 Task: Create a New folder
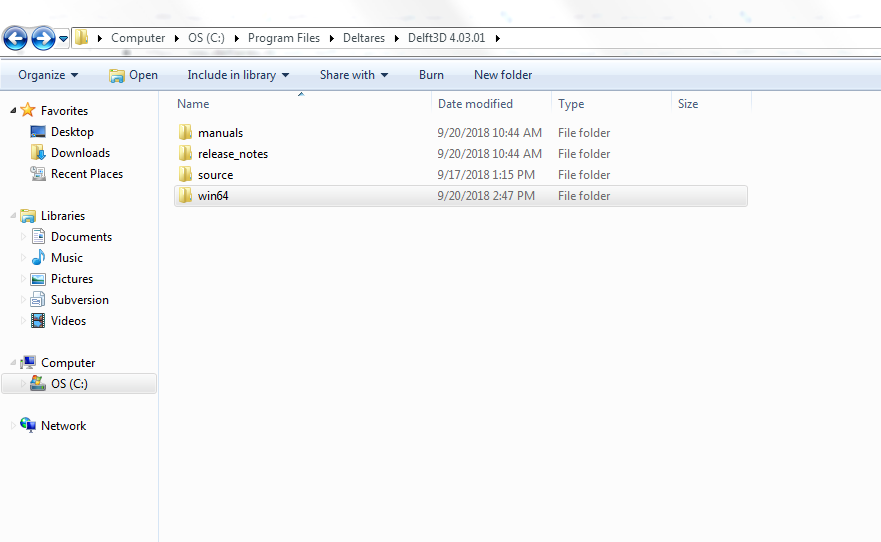point(503,75)
